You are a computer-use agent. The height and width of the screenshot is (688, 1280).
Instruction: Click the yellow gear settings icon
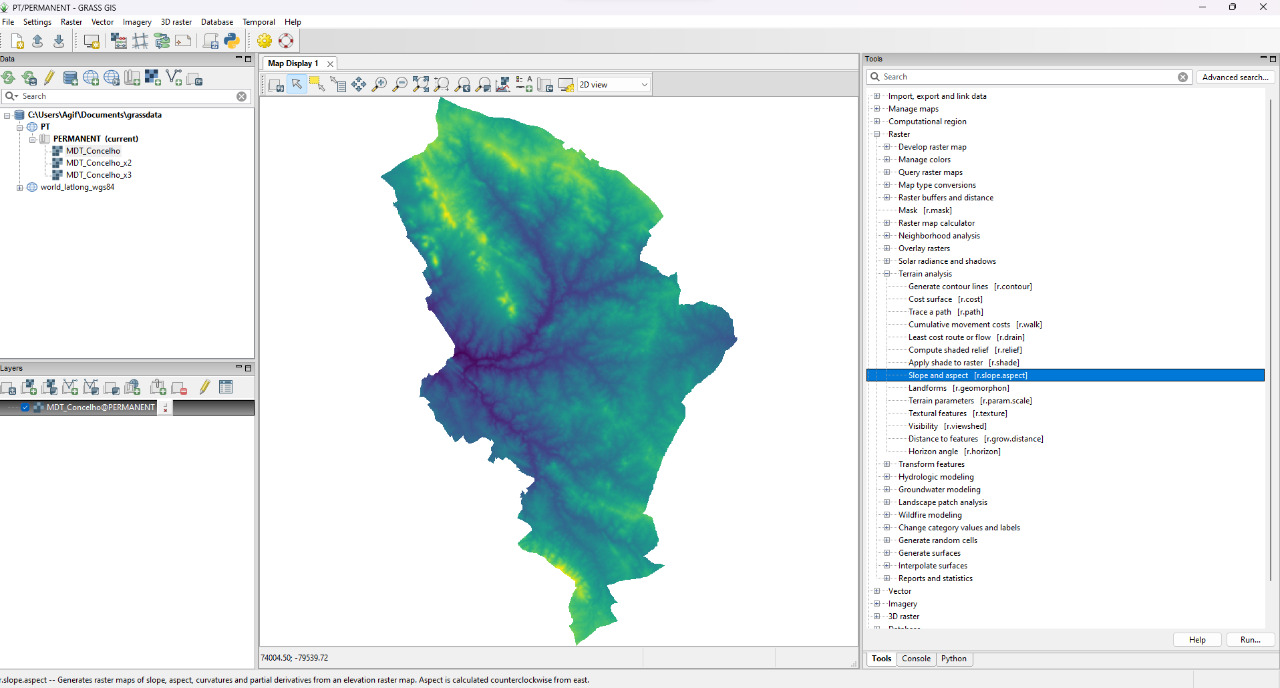pos(264,41)
